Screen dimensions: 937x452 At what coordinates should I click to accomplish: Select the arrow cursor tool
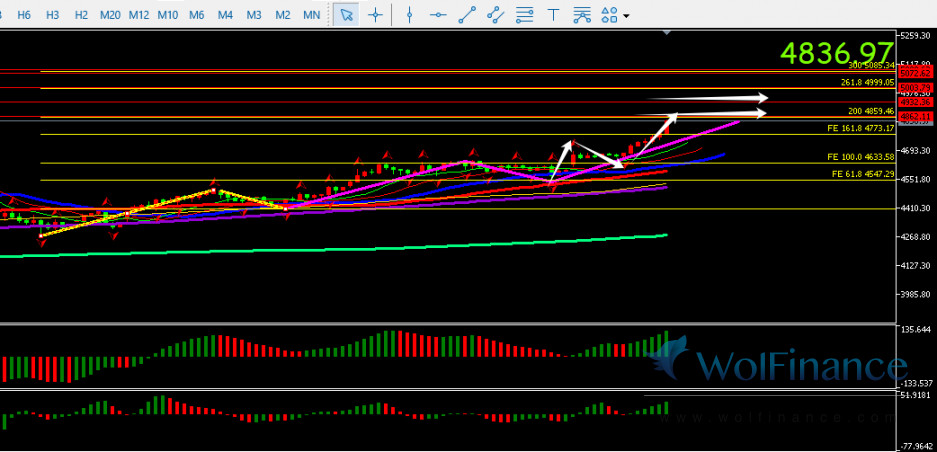[x=346, y=15]
